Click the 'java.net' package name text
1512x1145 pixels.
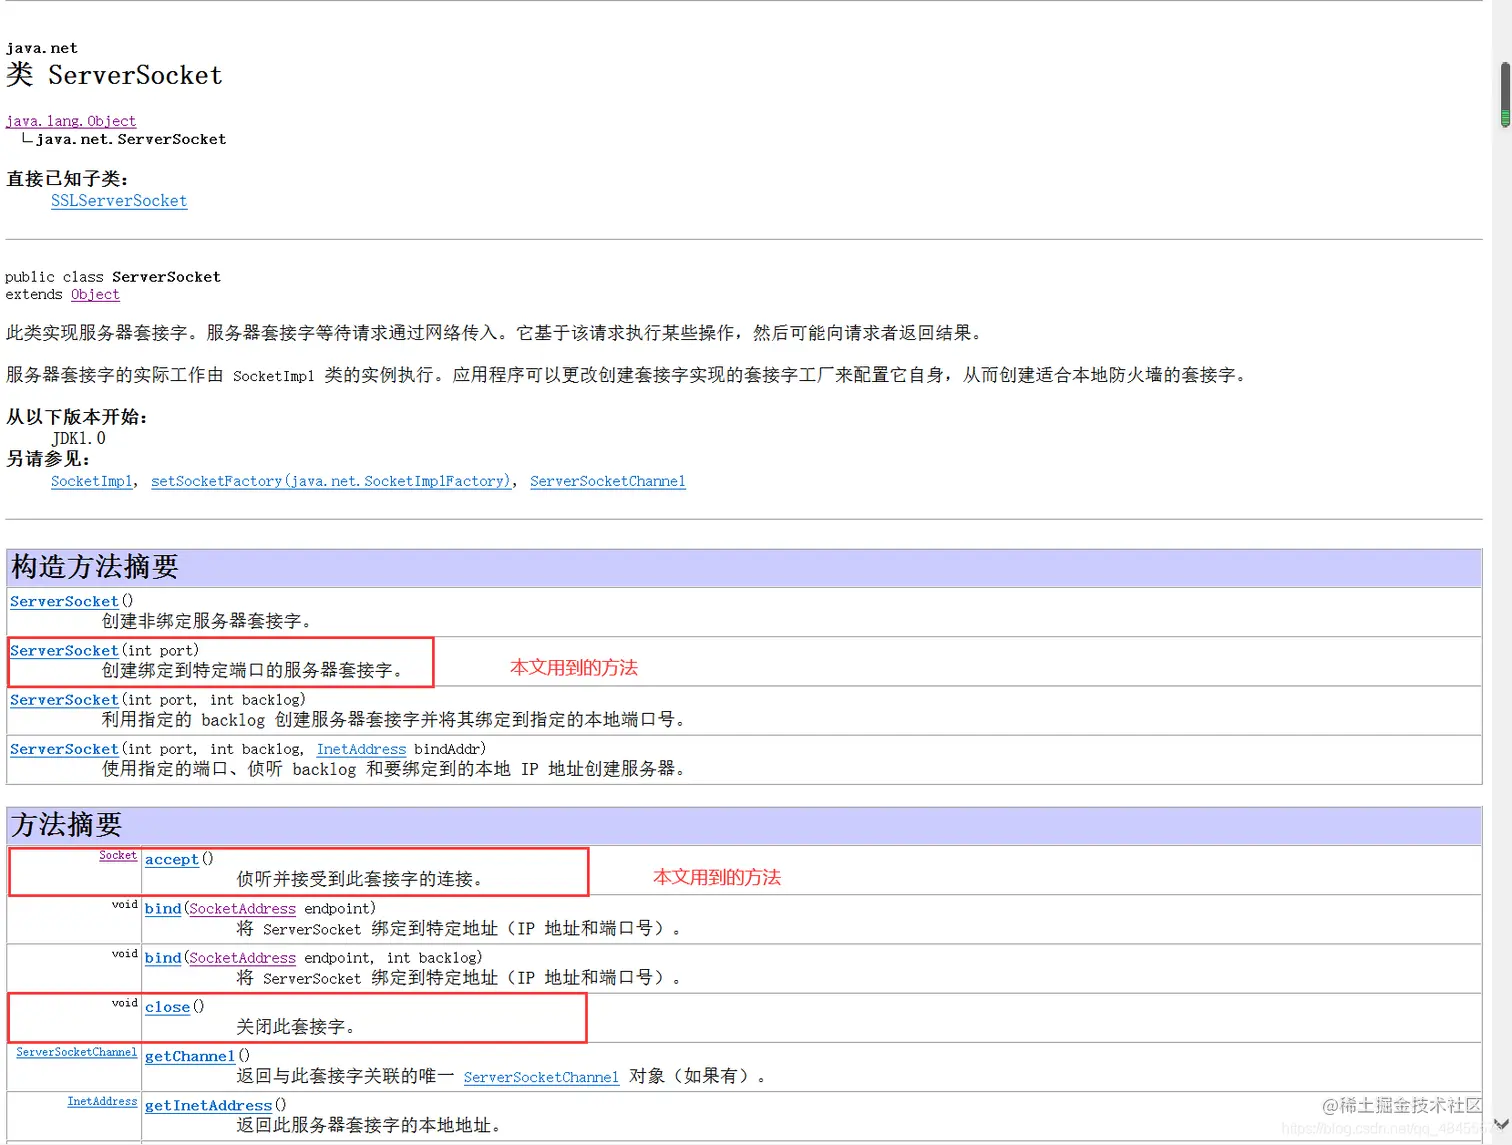pos(42,48)
